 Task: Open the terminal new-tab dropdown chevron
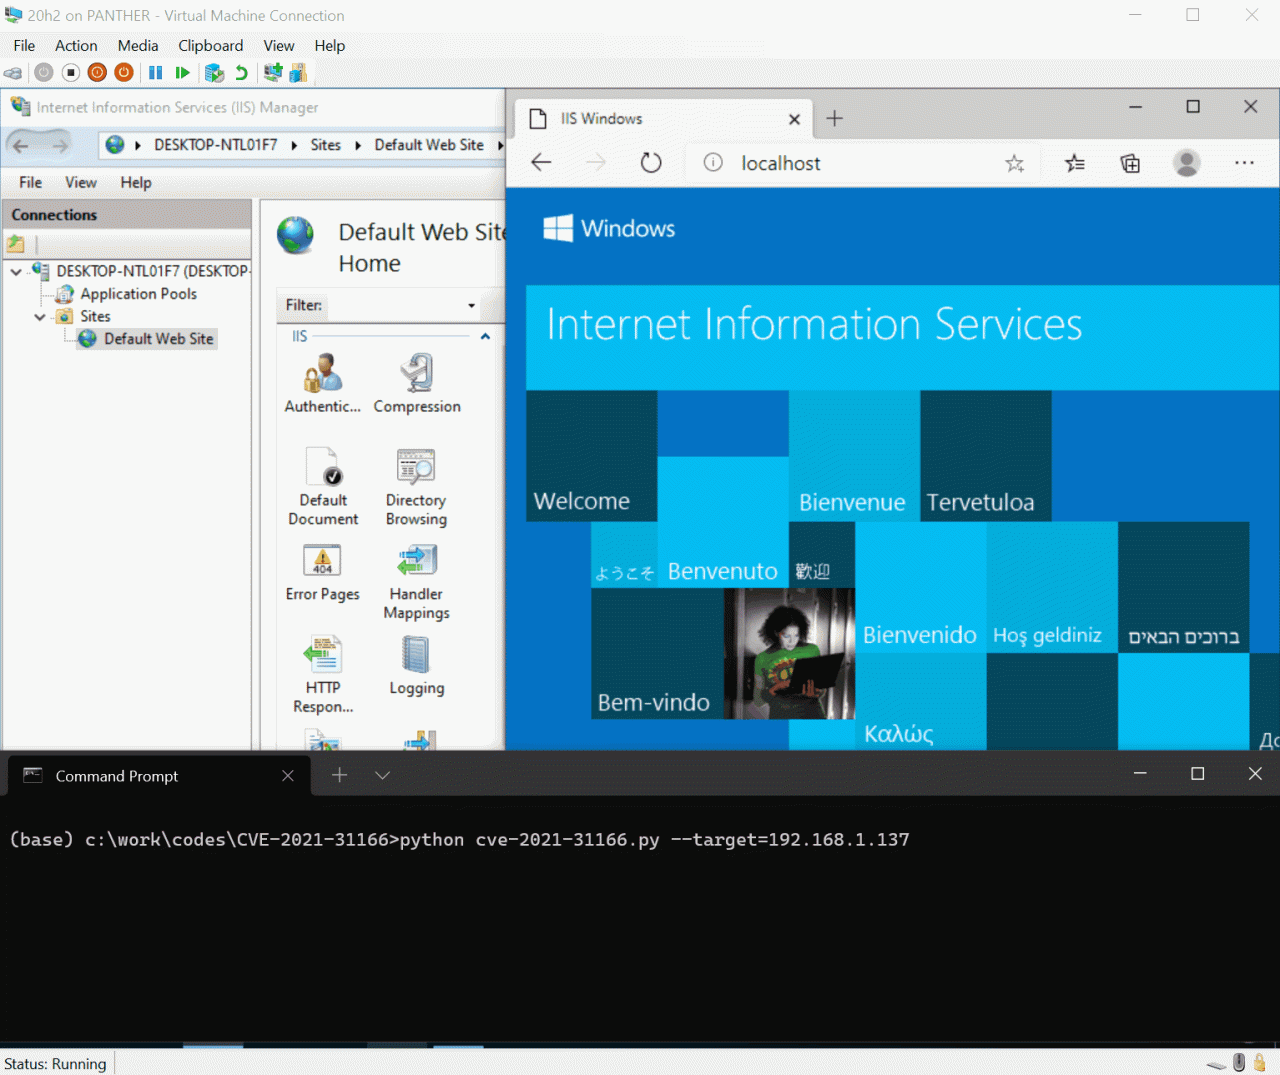tap(382, 775)
